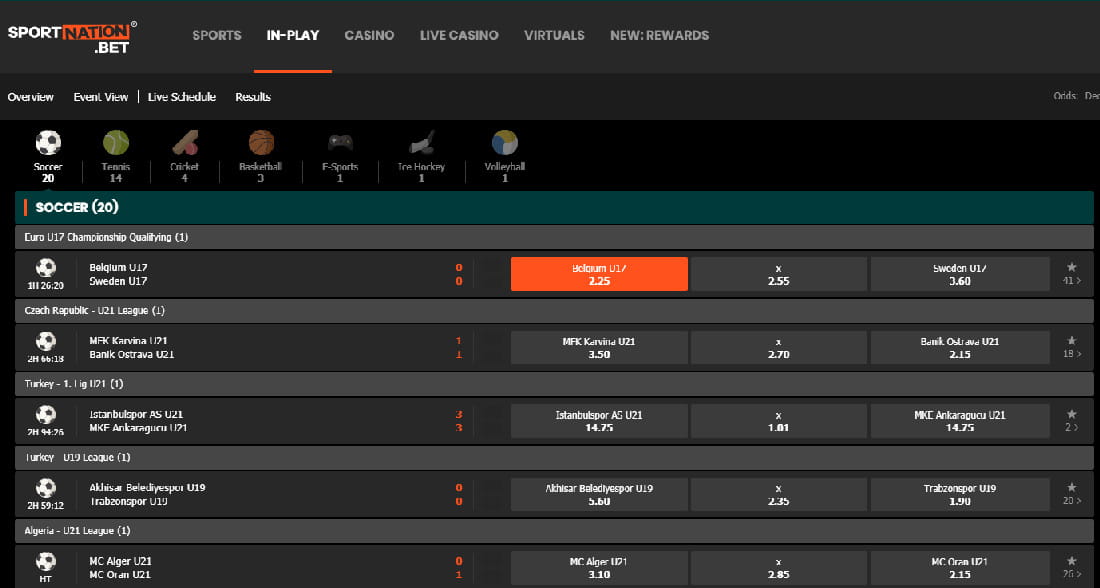
Task: Open the New: Rewards tab
Action: [659, 35]
